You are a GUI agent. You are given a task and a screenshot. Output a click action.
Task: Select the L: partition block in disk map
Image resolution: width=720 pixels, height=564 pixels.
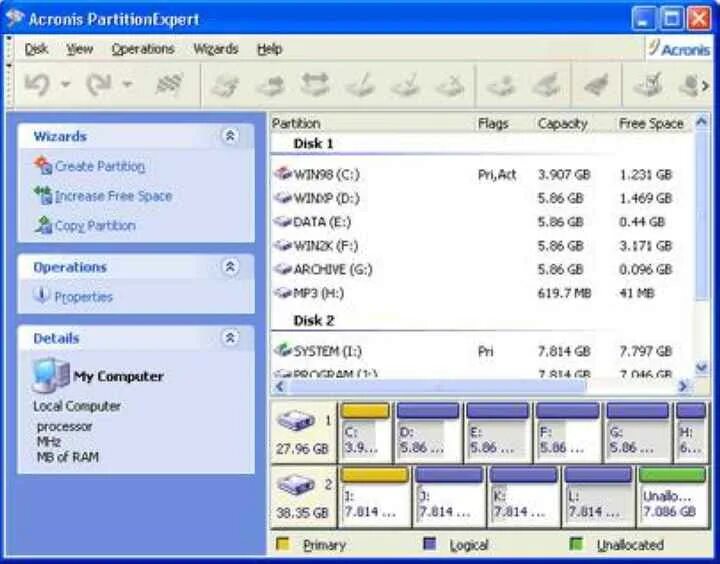(598, 496)
